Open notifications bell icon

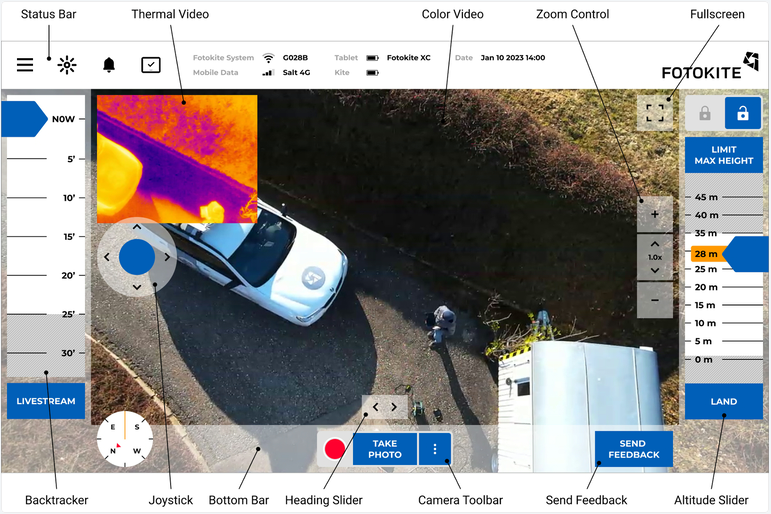(109, 65)
